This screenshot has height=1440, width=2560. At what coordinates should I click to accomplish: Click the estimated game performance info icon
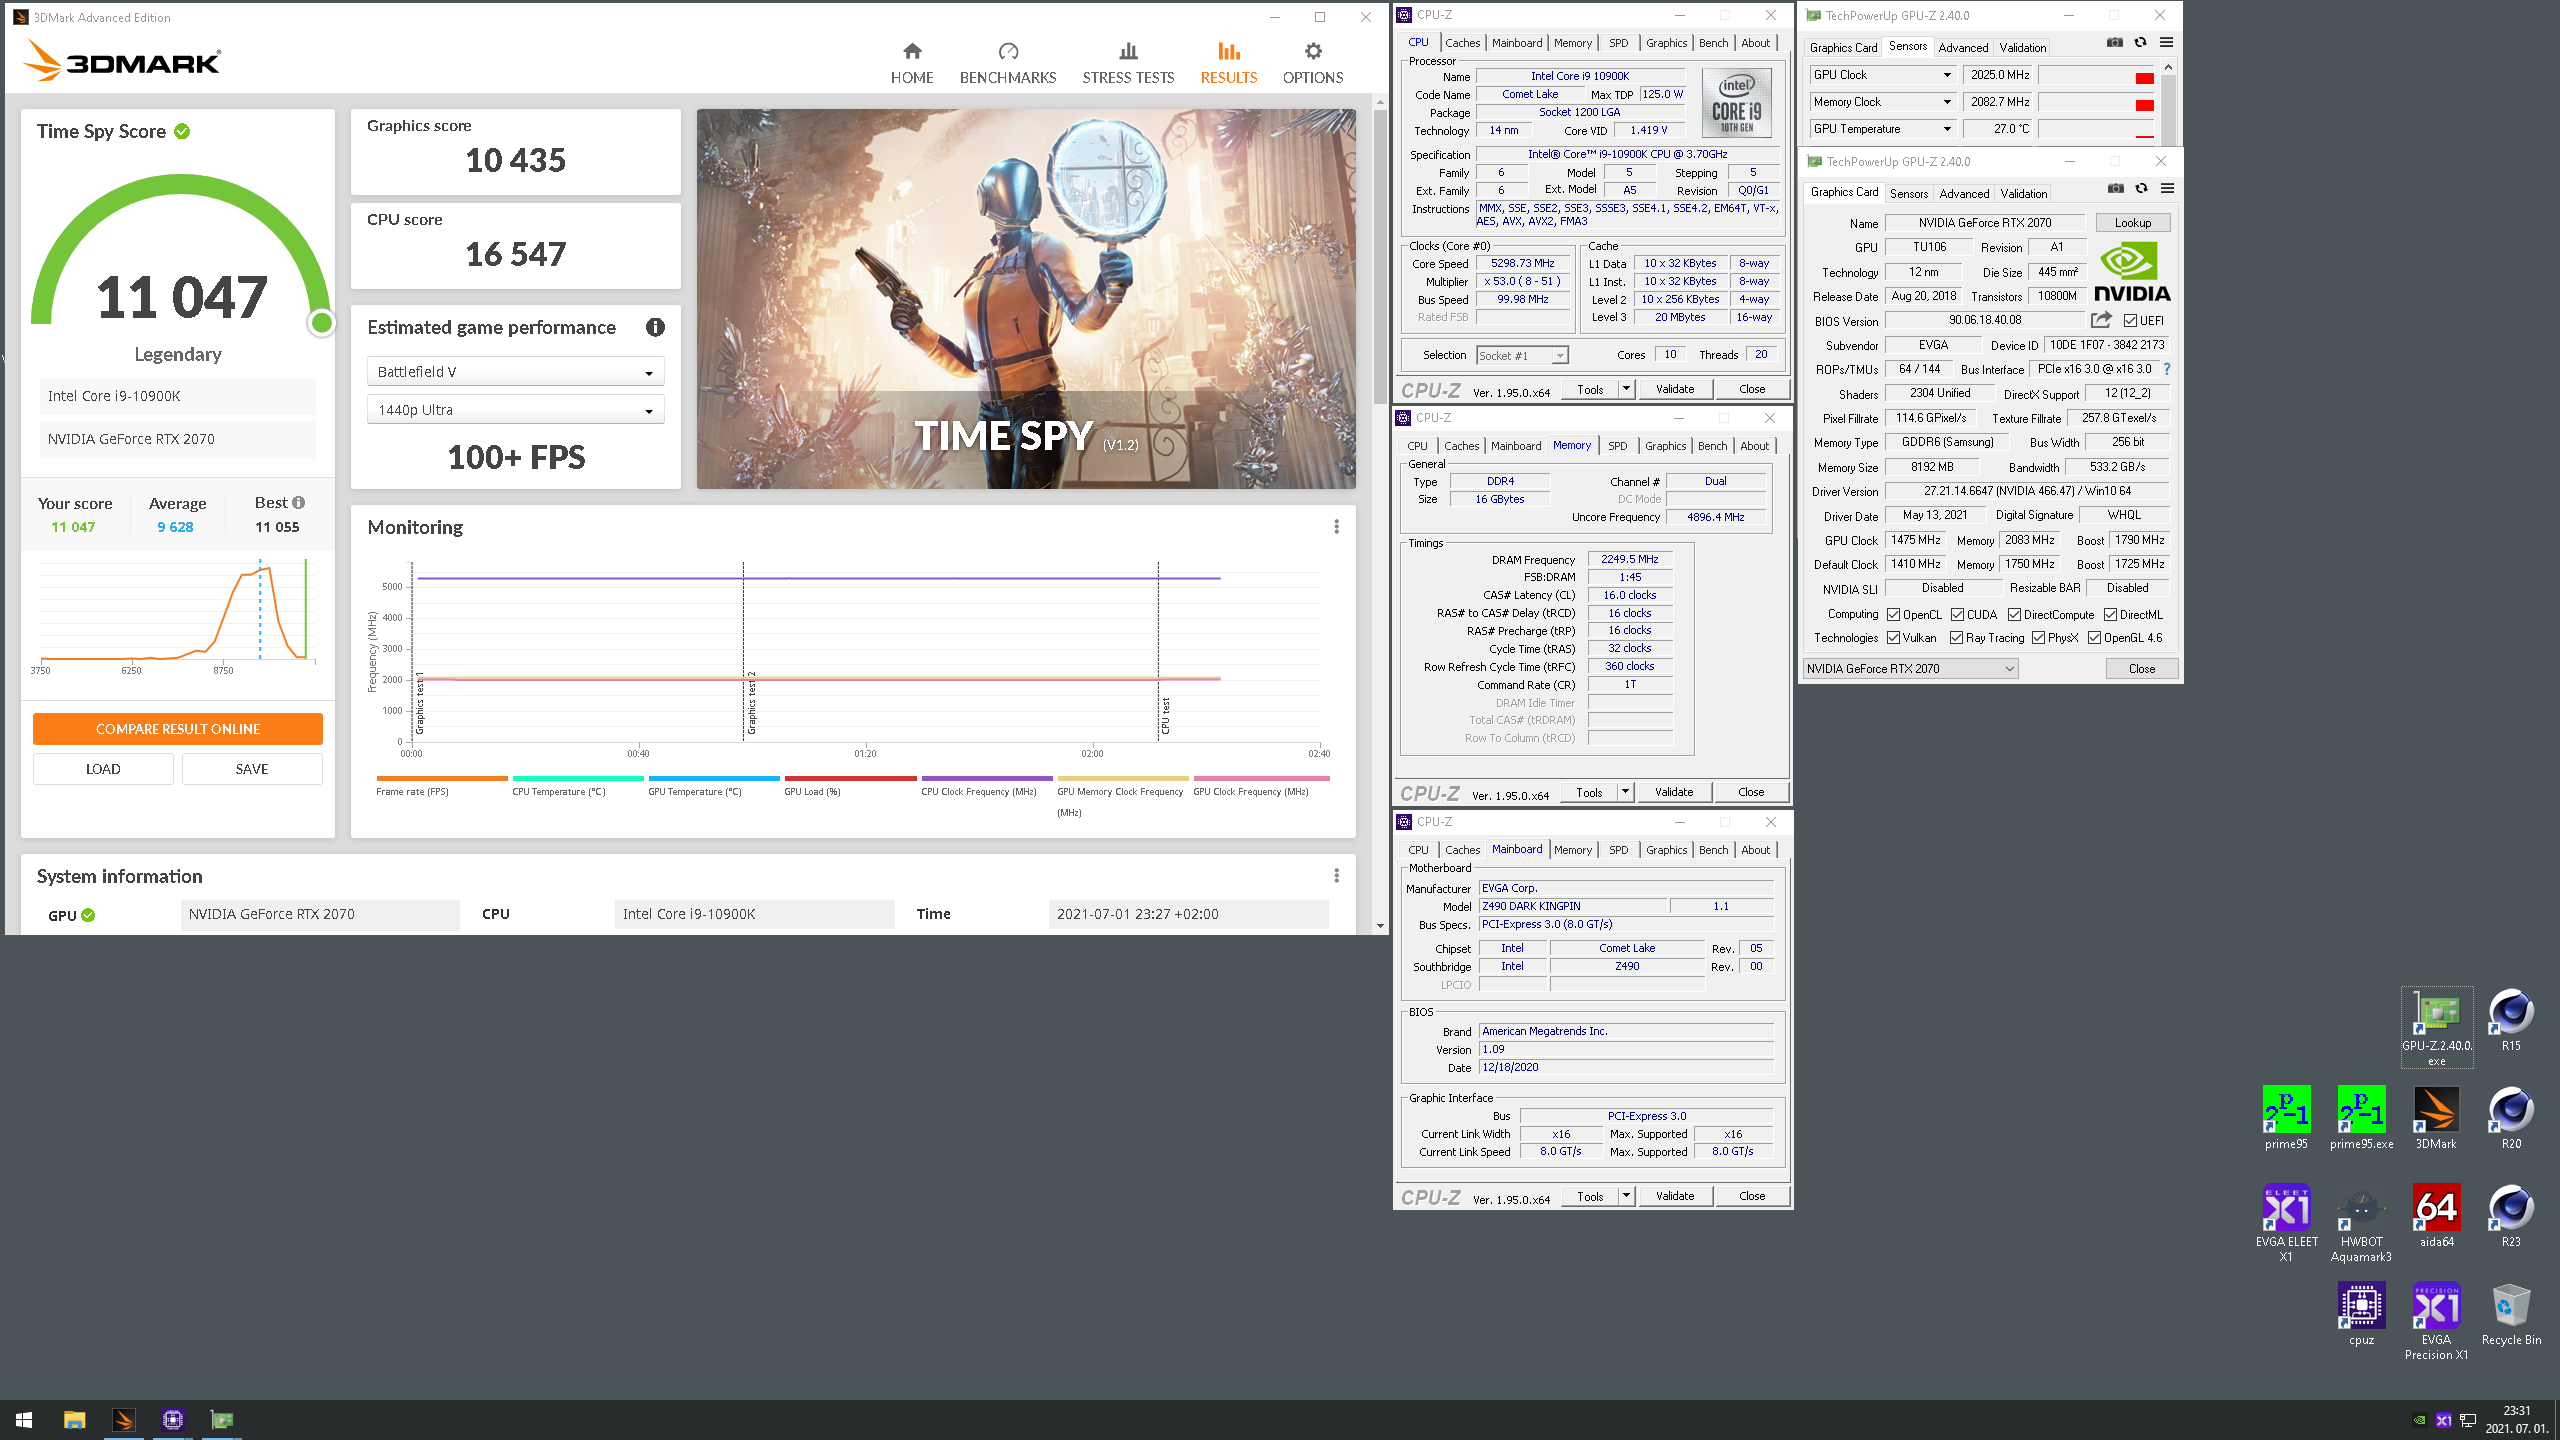click(x=655, y=328)
